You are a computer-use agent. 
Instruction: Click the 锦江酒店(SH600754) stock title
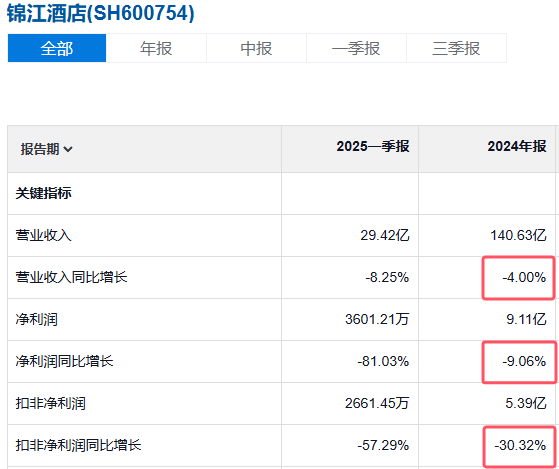click(101, 13)
